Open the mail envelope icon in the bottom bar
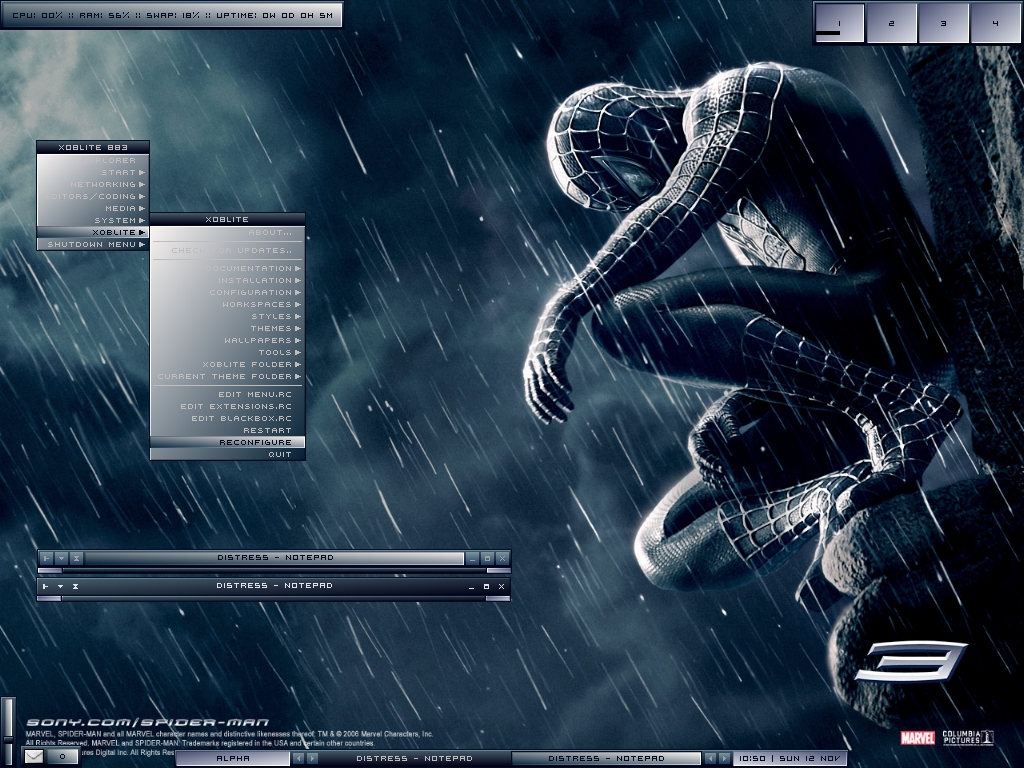This screenshot has width=1024, height=768. (34, 756)
